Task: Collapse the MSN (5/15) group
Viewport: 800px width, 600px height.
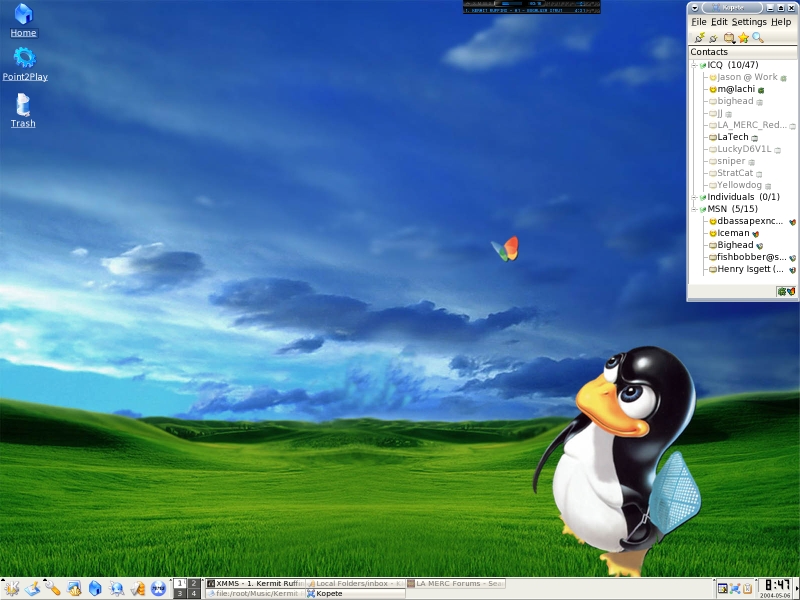Action: click(694, 209)
